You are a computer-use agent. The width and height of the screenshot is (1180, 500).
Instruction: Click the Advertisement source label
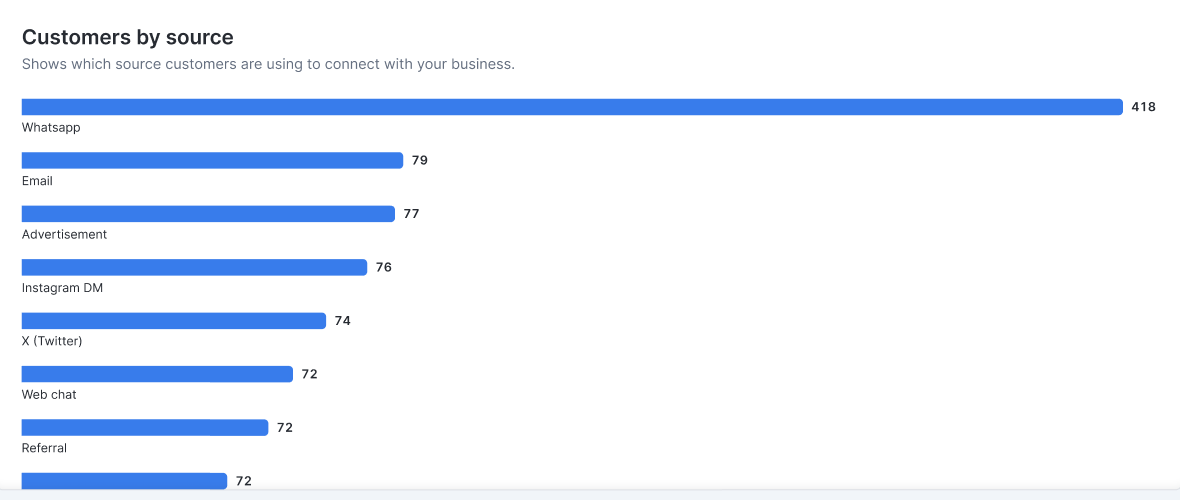click(65, 235)
